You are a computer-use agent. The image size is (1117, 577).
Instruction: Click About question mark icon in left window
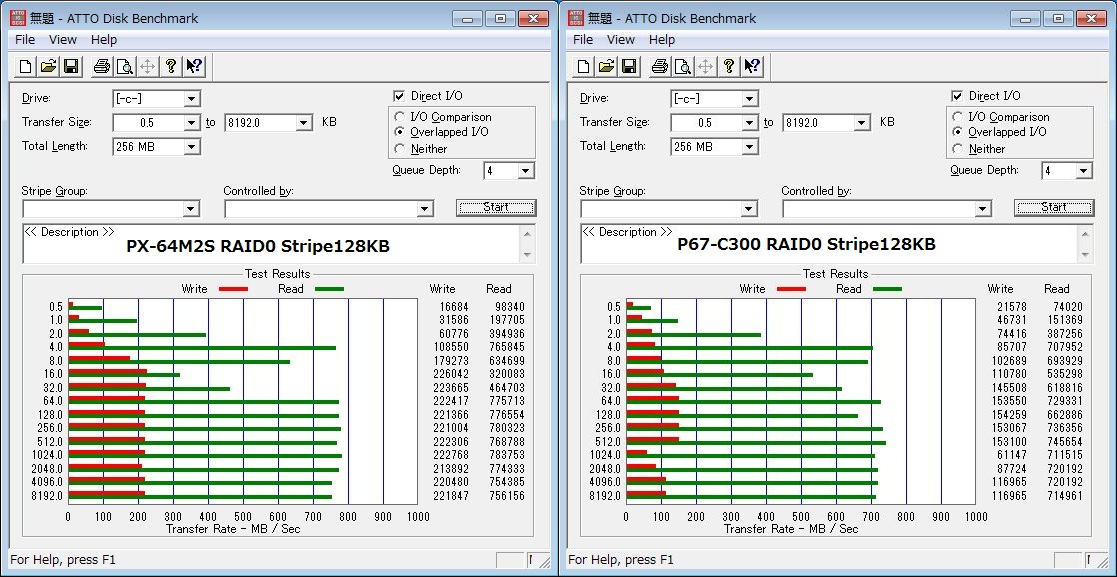171,67
